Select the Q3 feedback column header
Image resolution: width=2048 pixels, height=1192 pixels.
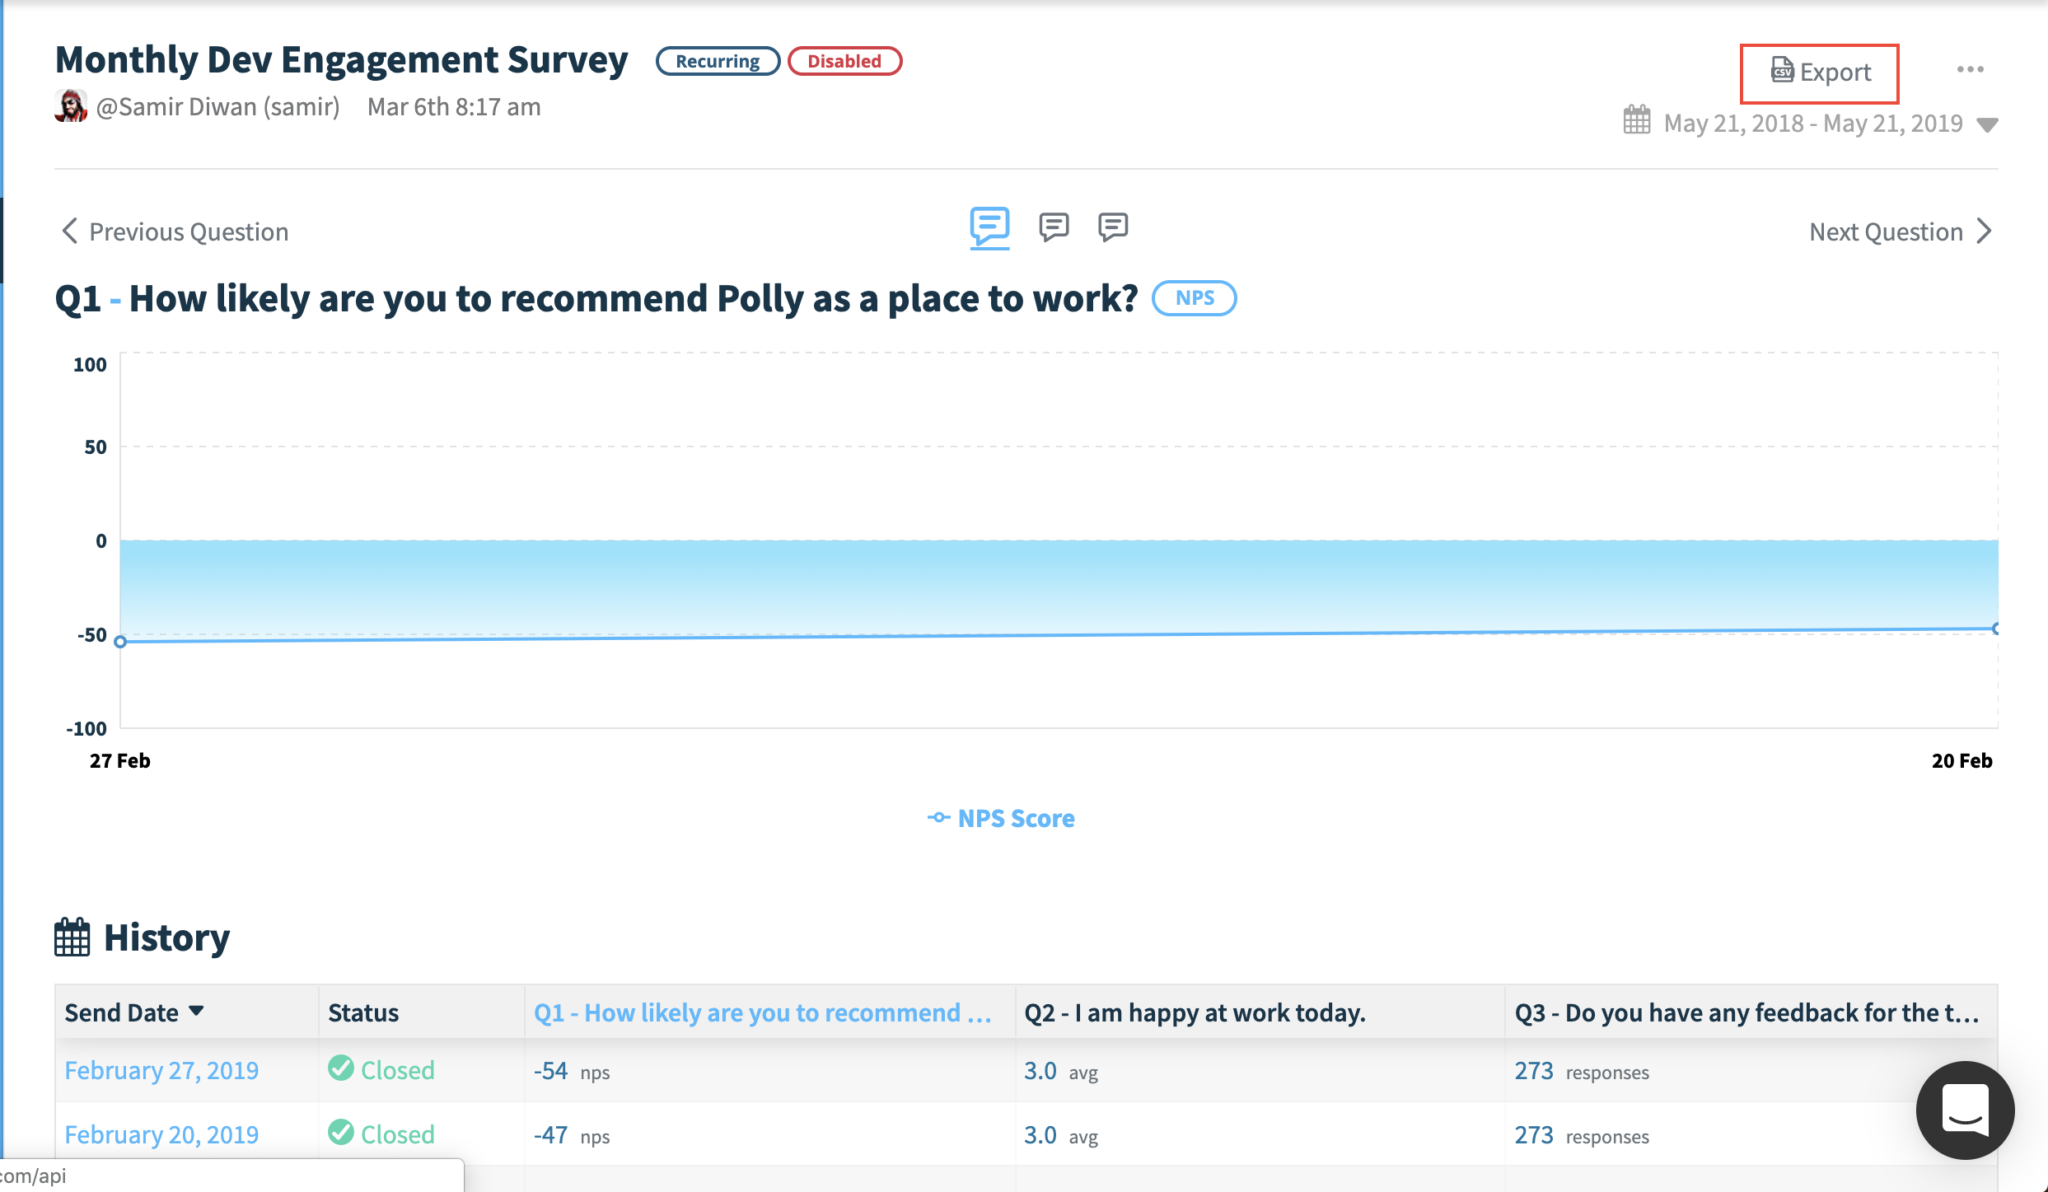click(x=1747, y=1013)
